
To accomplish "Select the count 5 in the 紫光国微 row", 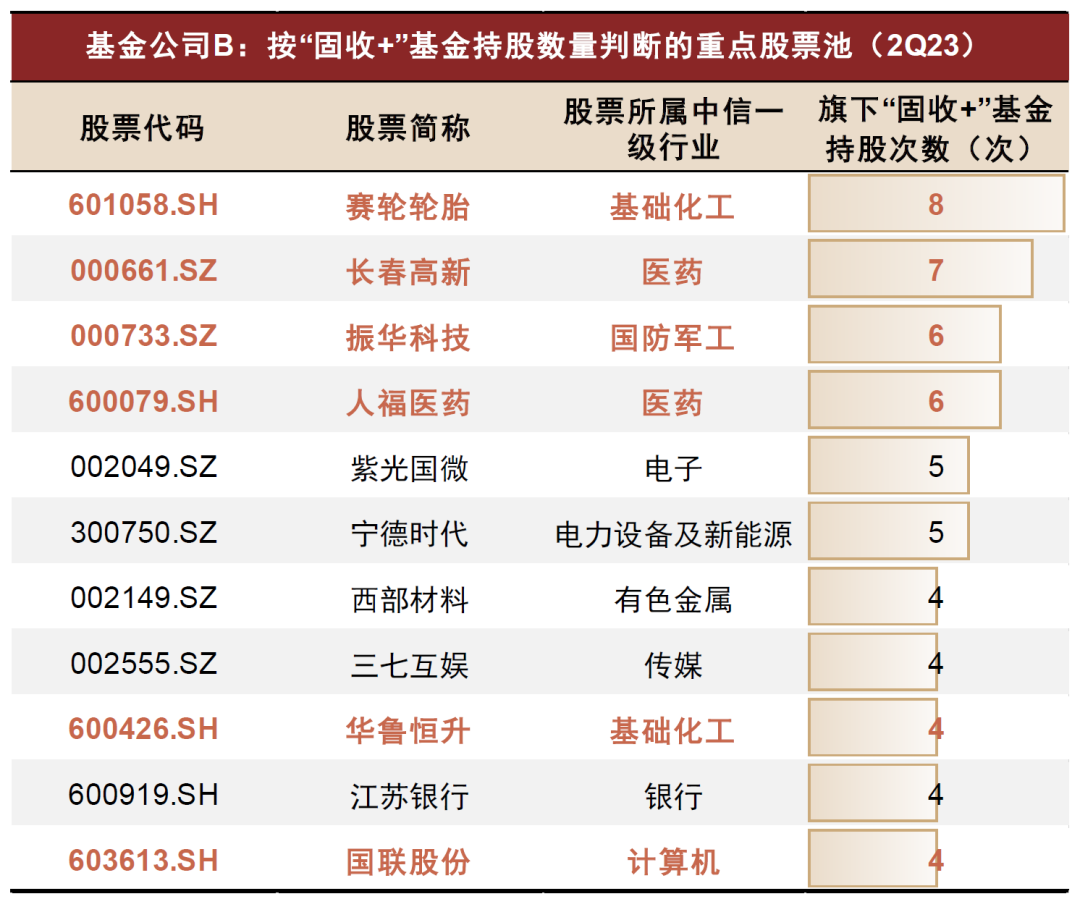I will [x=935, y=466].
